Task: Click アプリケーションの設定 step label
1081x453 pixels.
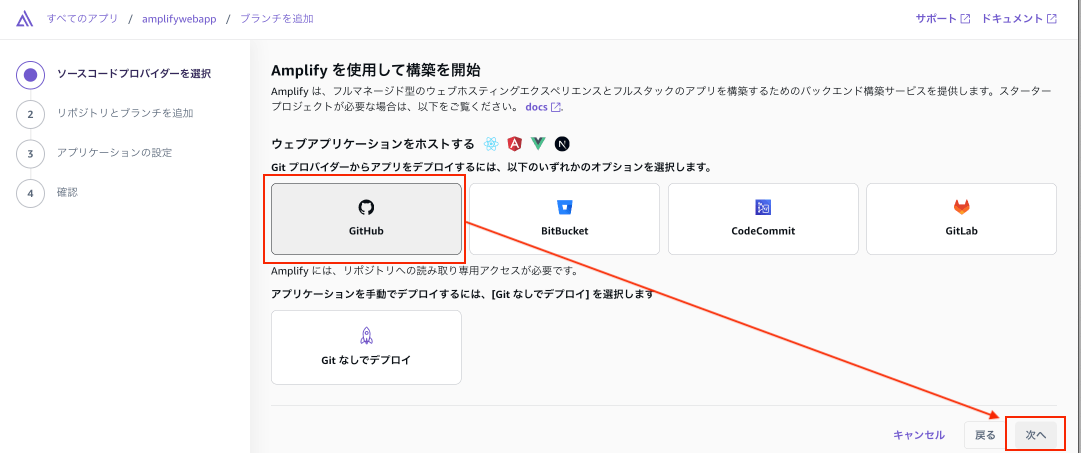Action: click(x=114, y=152)
